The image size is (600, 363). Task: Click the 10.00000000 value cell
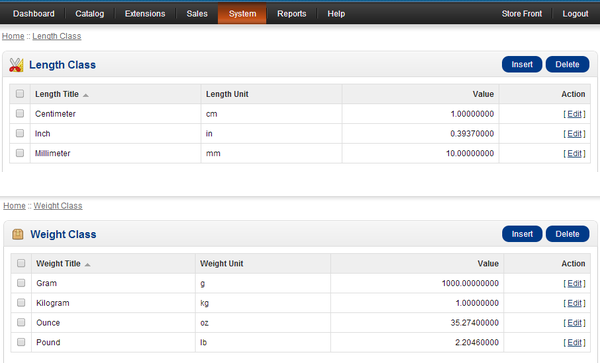click(x=420, y=153)
